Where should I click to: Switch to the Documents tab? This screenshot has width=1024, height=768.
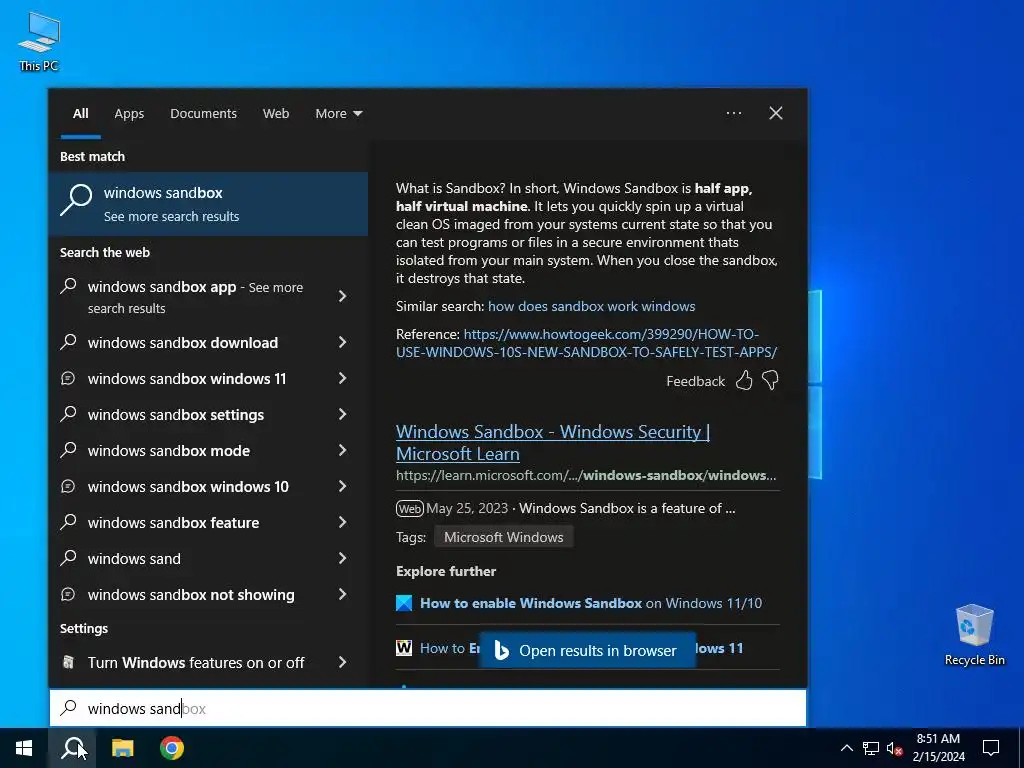(203, 114)
